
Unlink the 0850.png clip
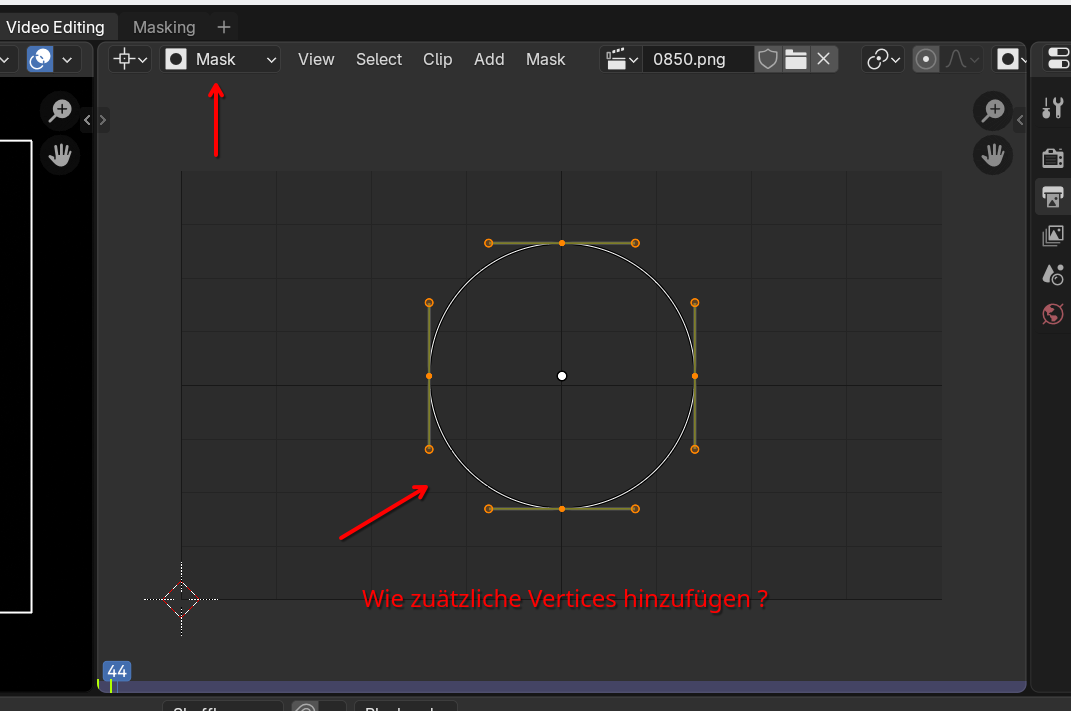pyautogui.click(x=824, y=59)
